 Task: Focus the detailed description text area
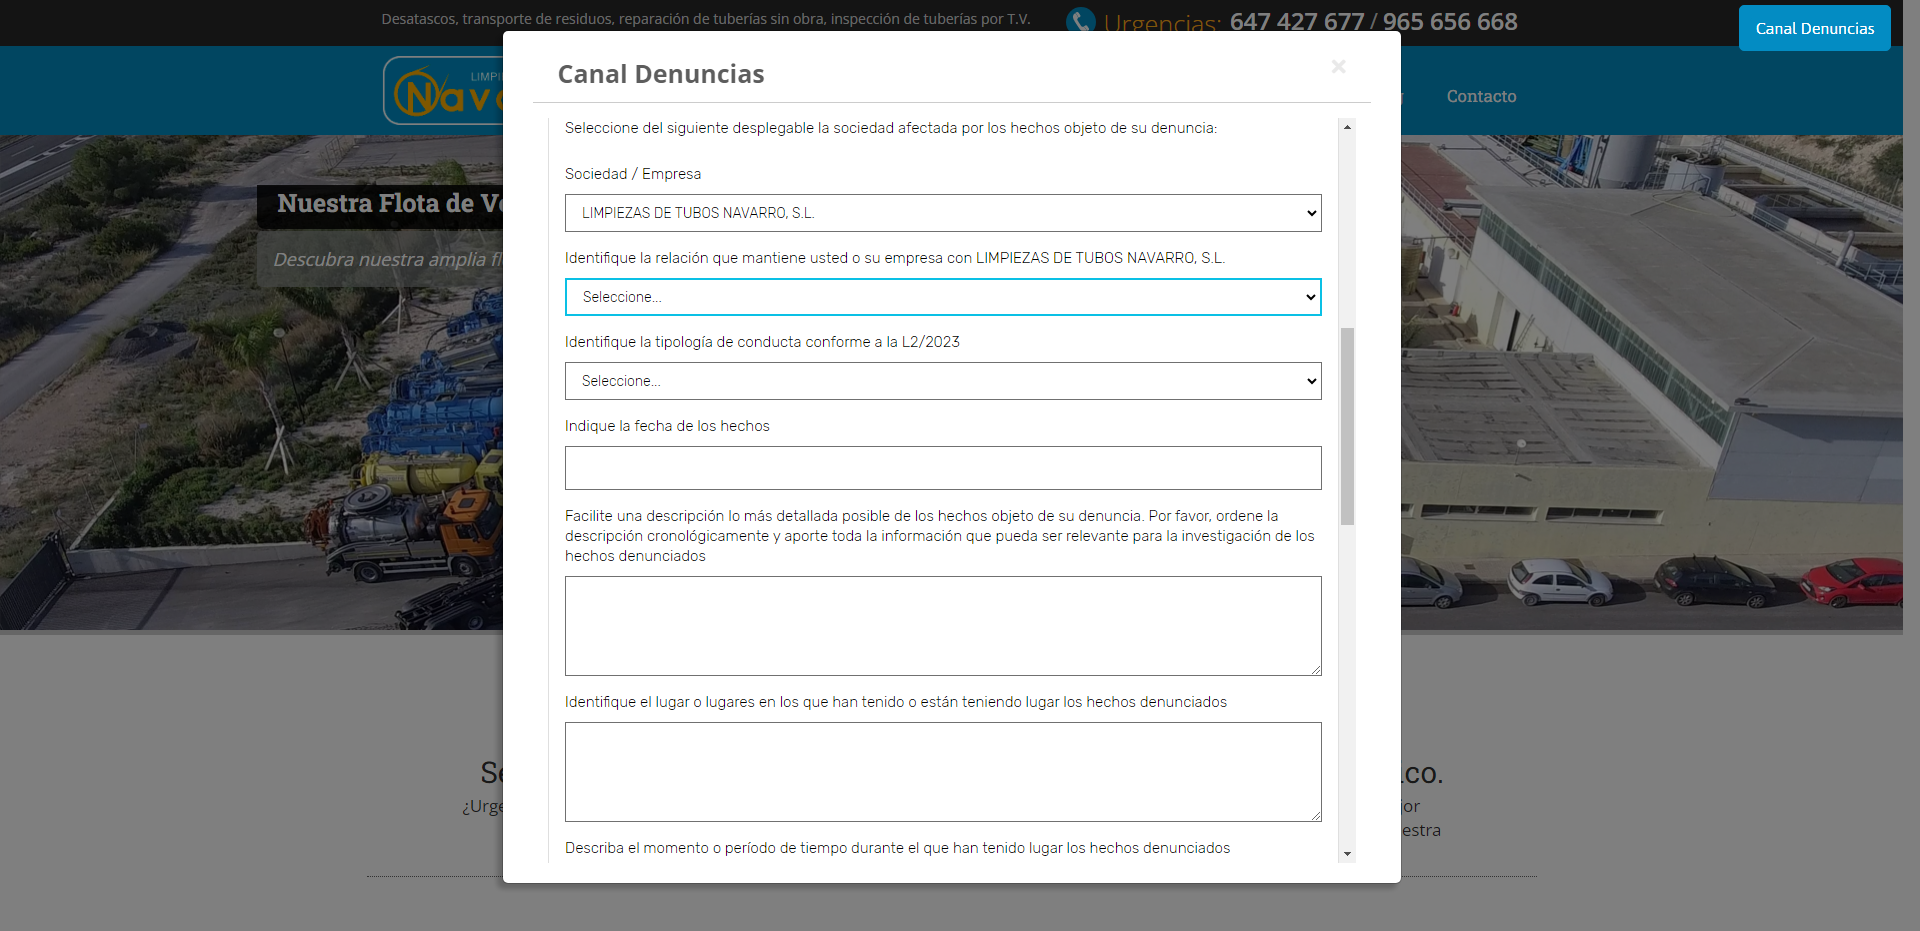pyautogui.click(x=943, y=626)
